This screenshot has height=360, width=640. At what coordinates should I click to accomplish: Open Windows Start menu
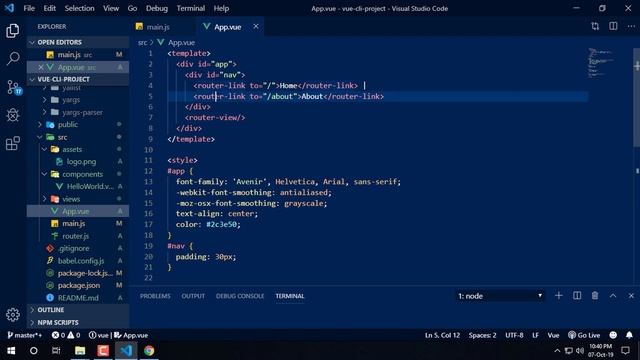tap(11, 351)
